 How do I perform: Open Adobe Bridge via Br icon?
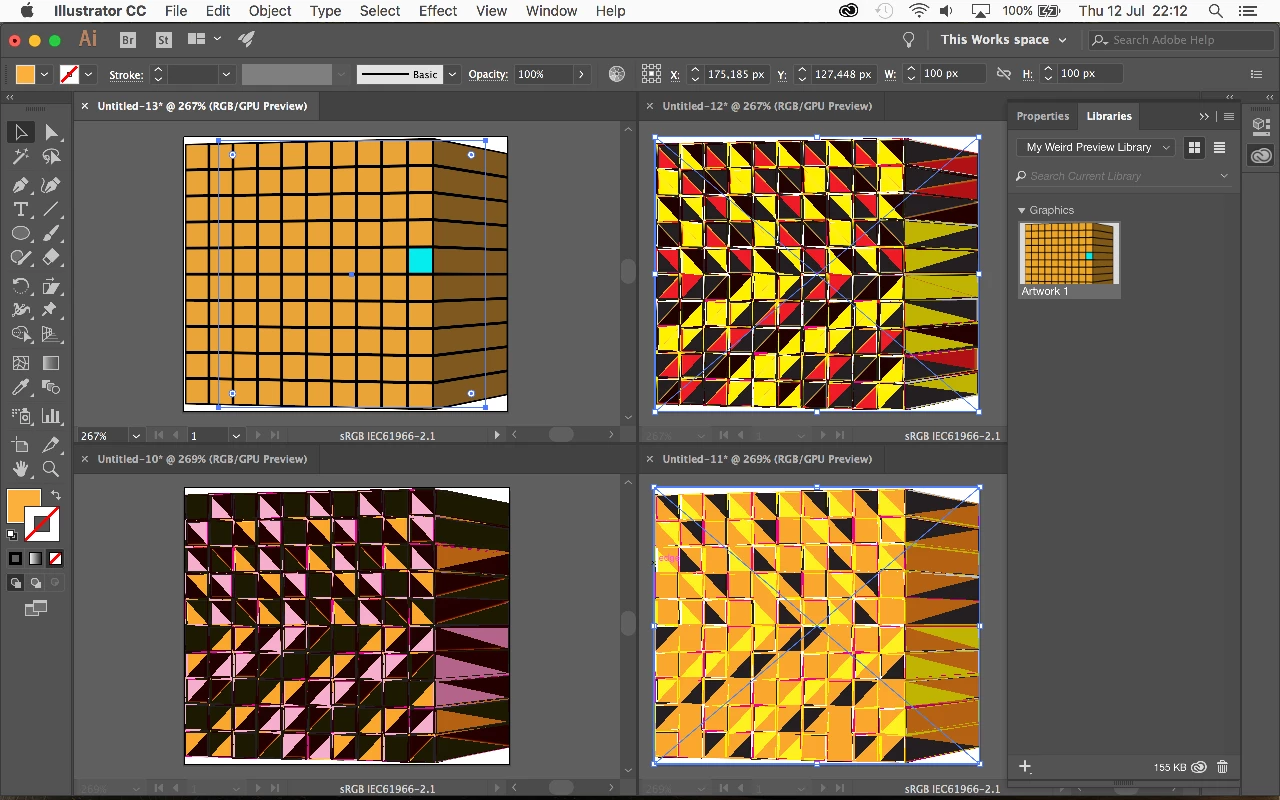point(127,40)
